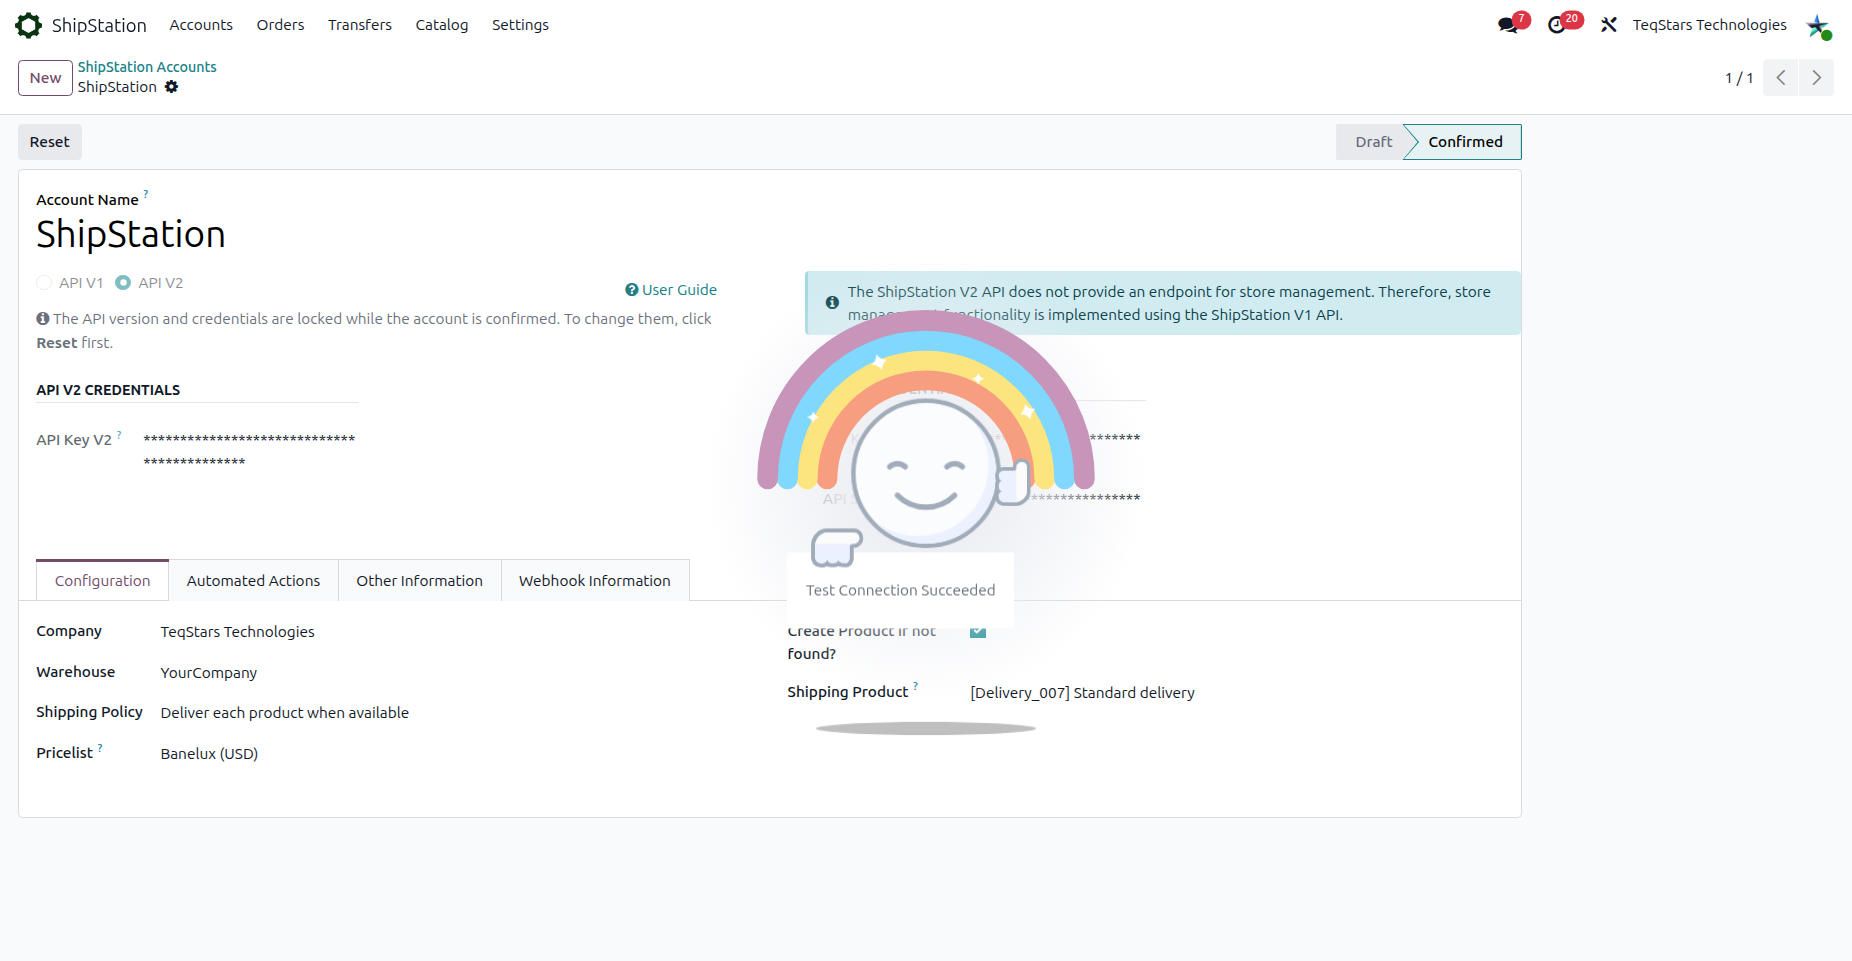Select the API V1 radio button

pyautogui.click(x=44, y=283)
